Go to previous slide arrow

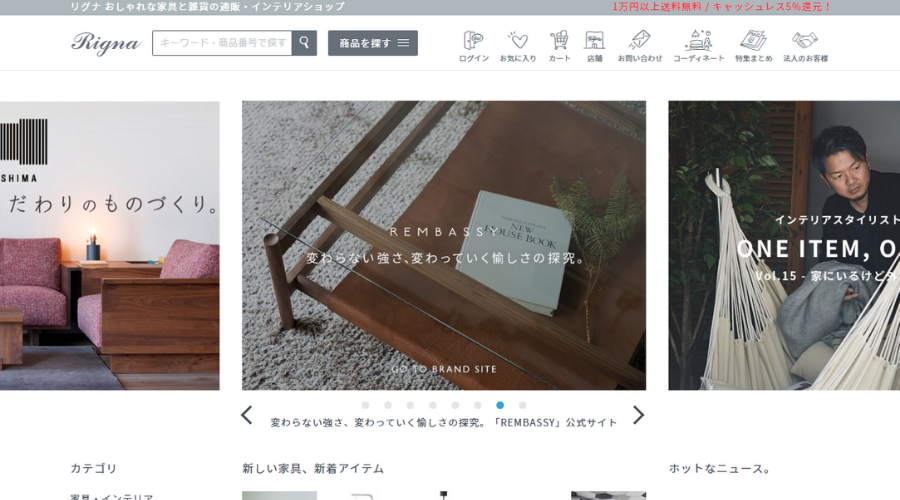click(x=247, y=415)
